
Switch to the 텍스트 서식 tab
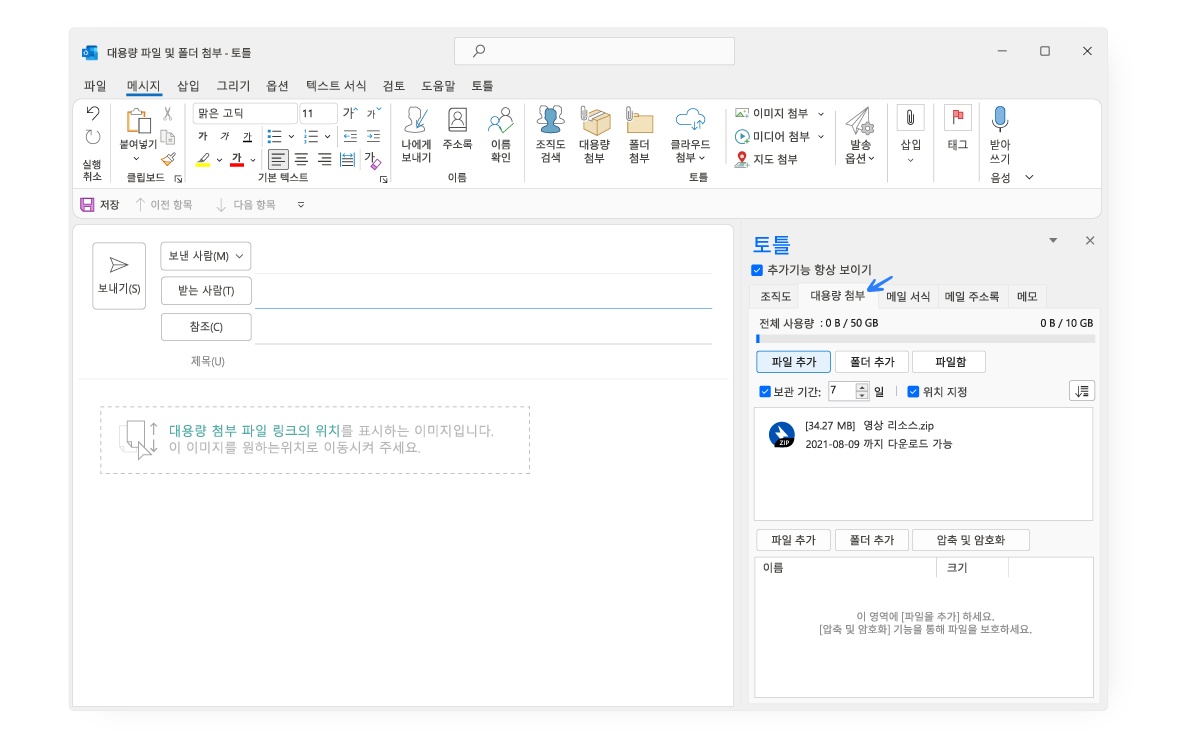(336, 86)
